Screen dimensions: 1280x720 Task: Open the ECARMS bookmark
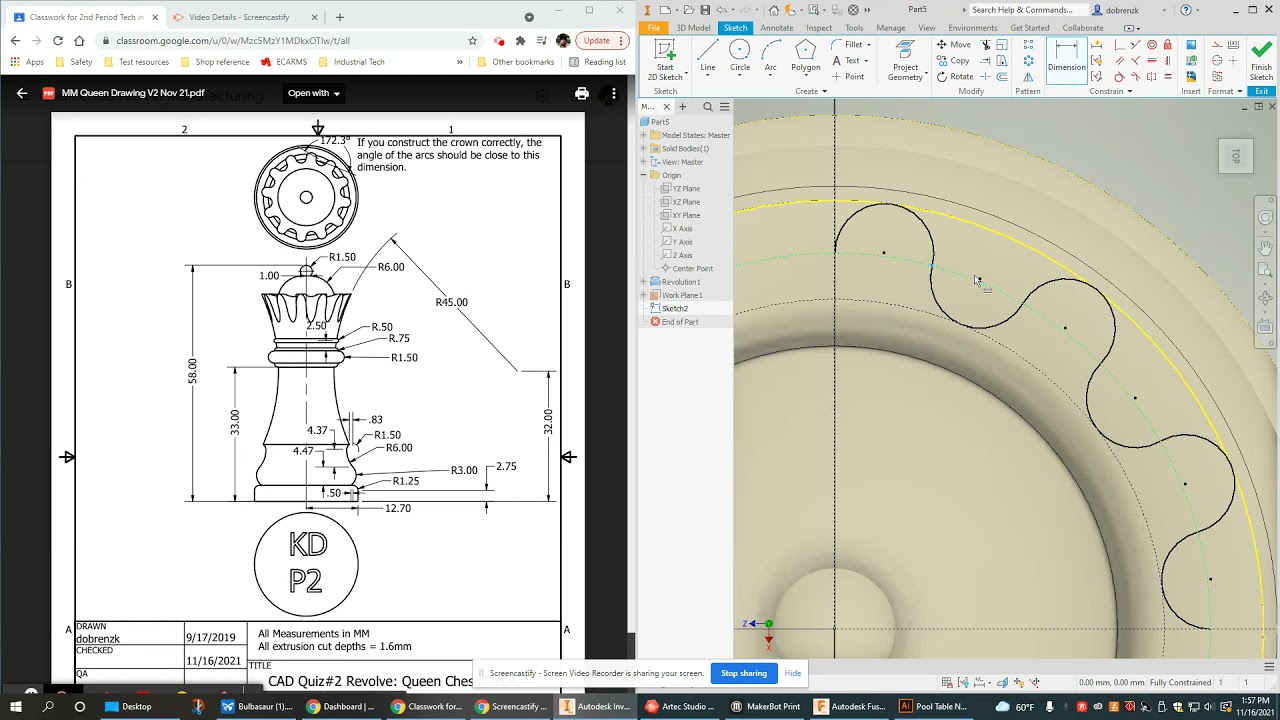pos(284,62)
